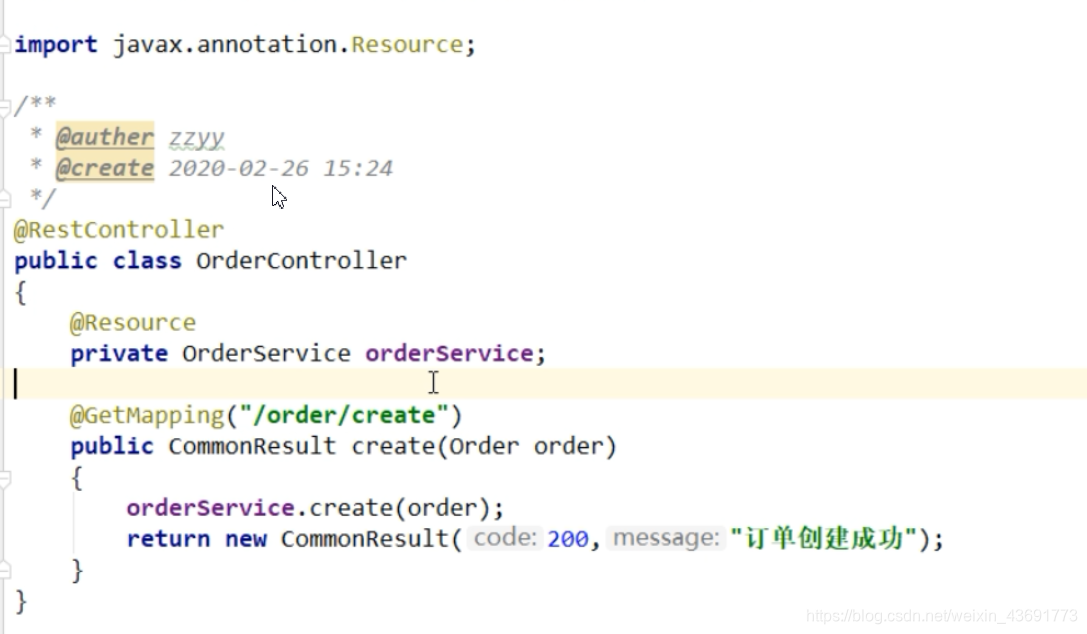Image resolution: width=1087 pixels, height=634 pixels.
Task: Click orderService in the create call line
Action: 210,509
